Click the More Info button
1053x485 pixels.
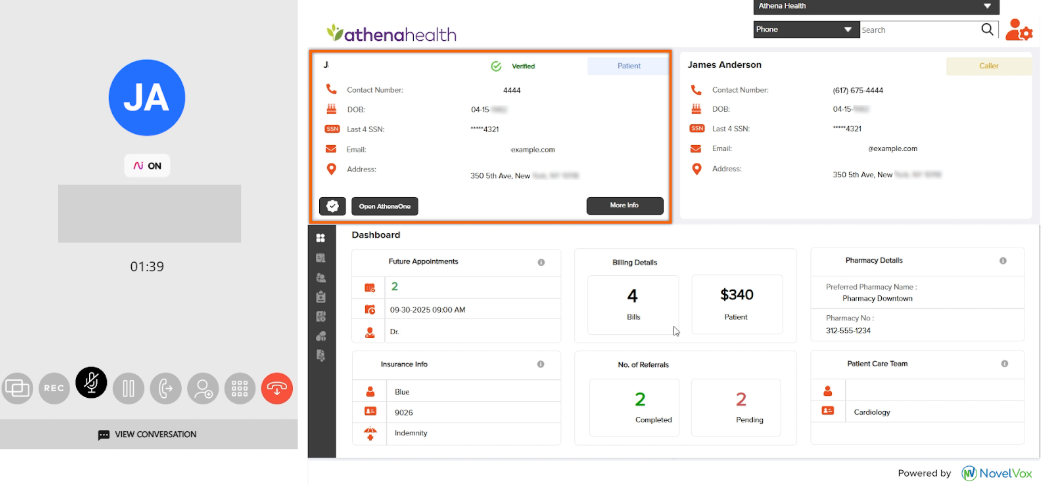[625, 206]
